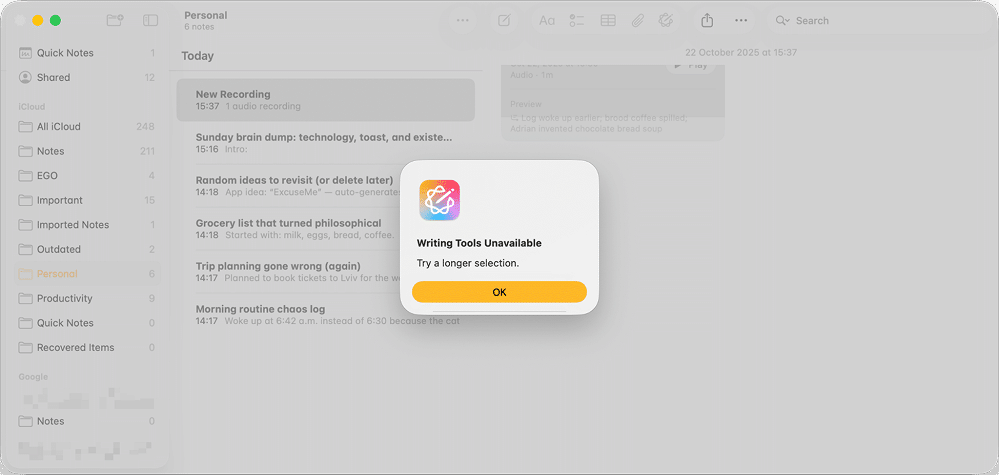Open the iCloud Quick Notes folder with 0 notes
This screenshot has height=475, width=999.
click(x=87, y=323)
